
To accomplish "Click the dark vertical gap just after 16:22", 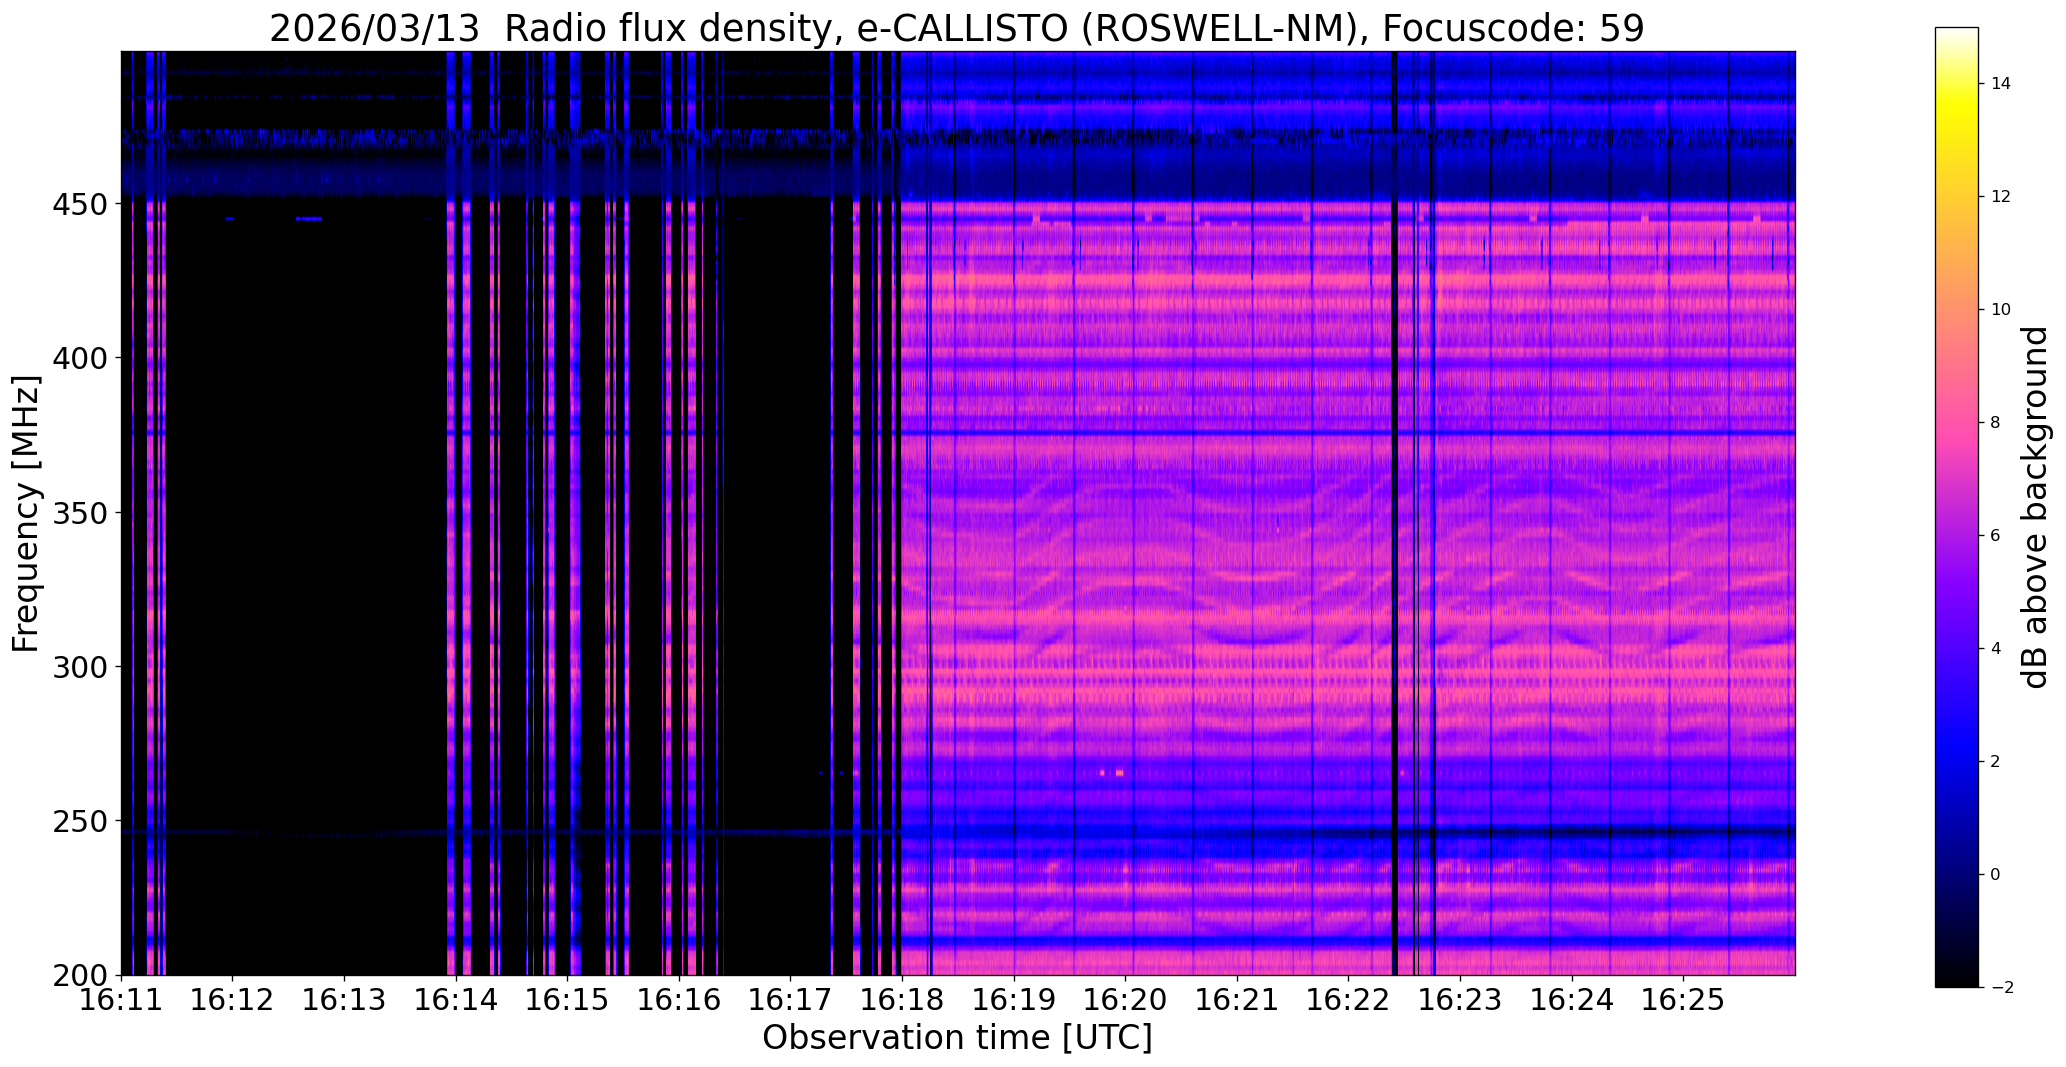I will click(x=1395, y=513).
